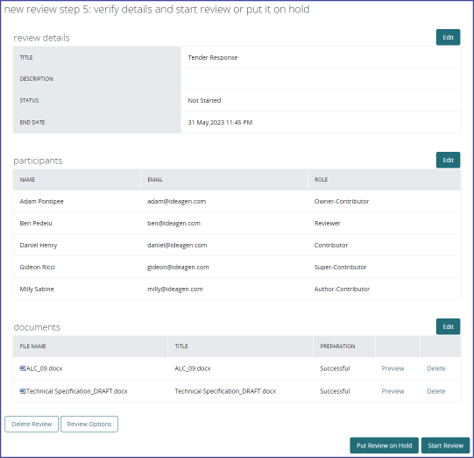474x458 pixels.
Task: Click the Delete Review button
Action: click(32, 424)
